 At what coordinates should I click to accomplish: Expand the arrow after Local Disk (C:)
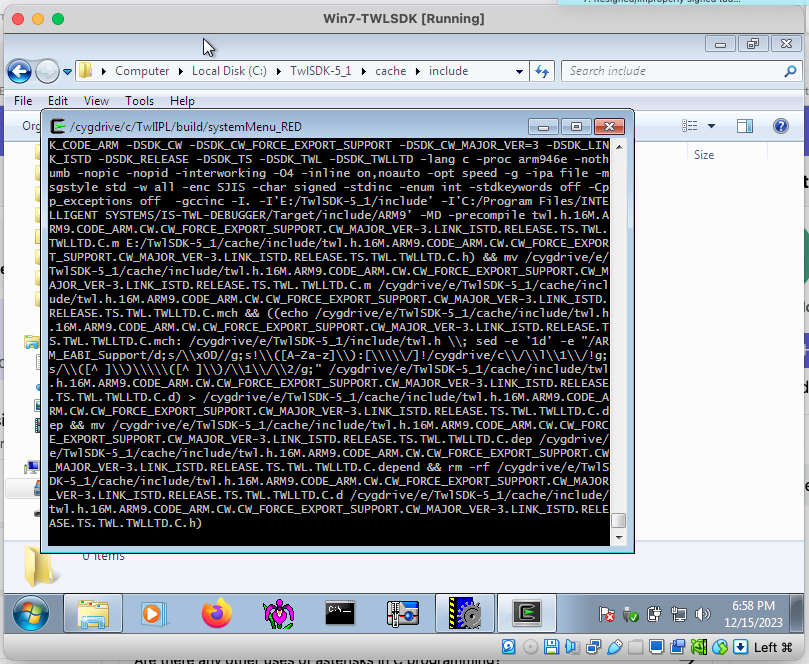279,71
